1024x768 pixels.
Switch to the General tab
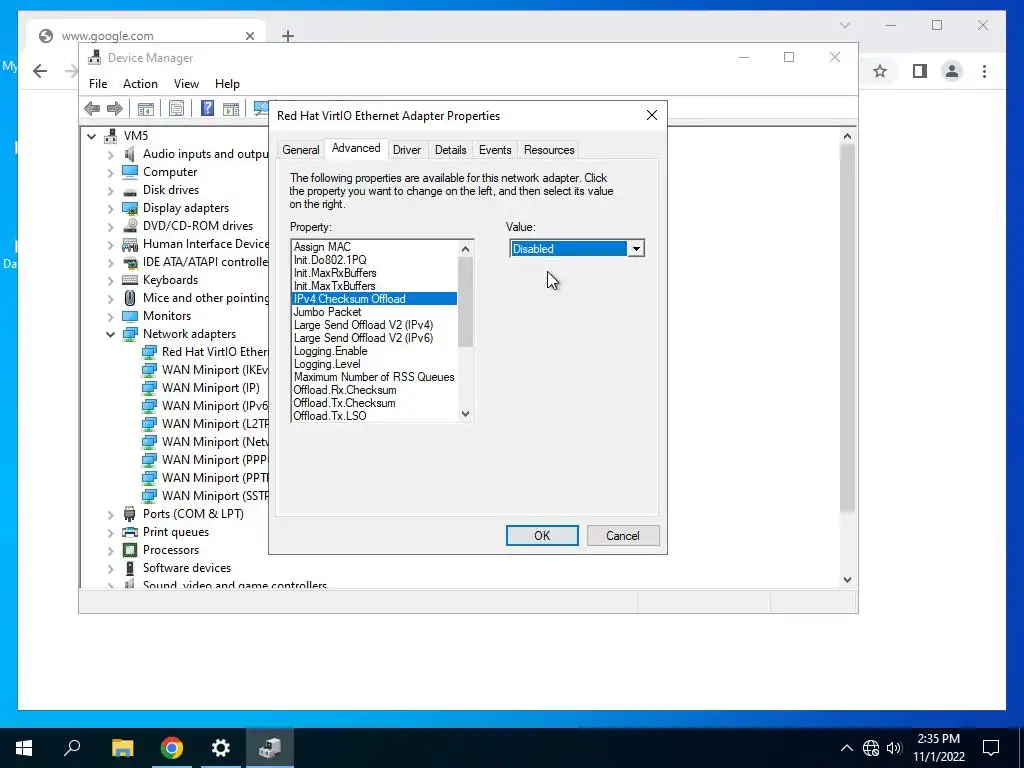[300, 150]
